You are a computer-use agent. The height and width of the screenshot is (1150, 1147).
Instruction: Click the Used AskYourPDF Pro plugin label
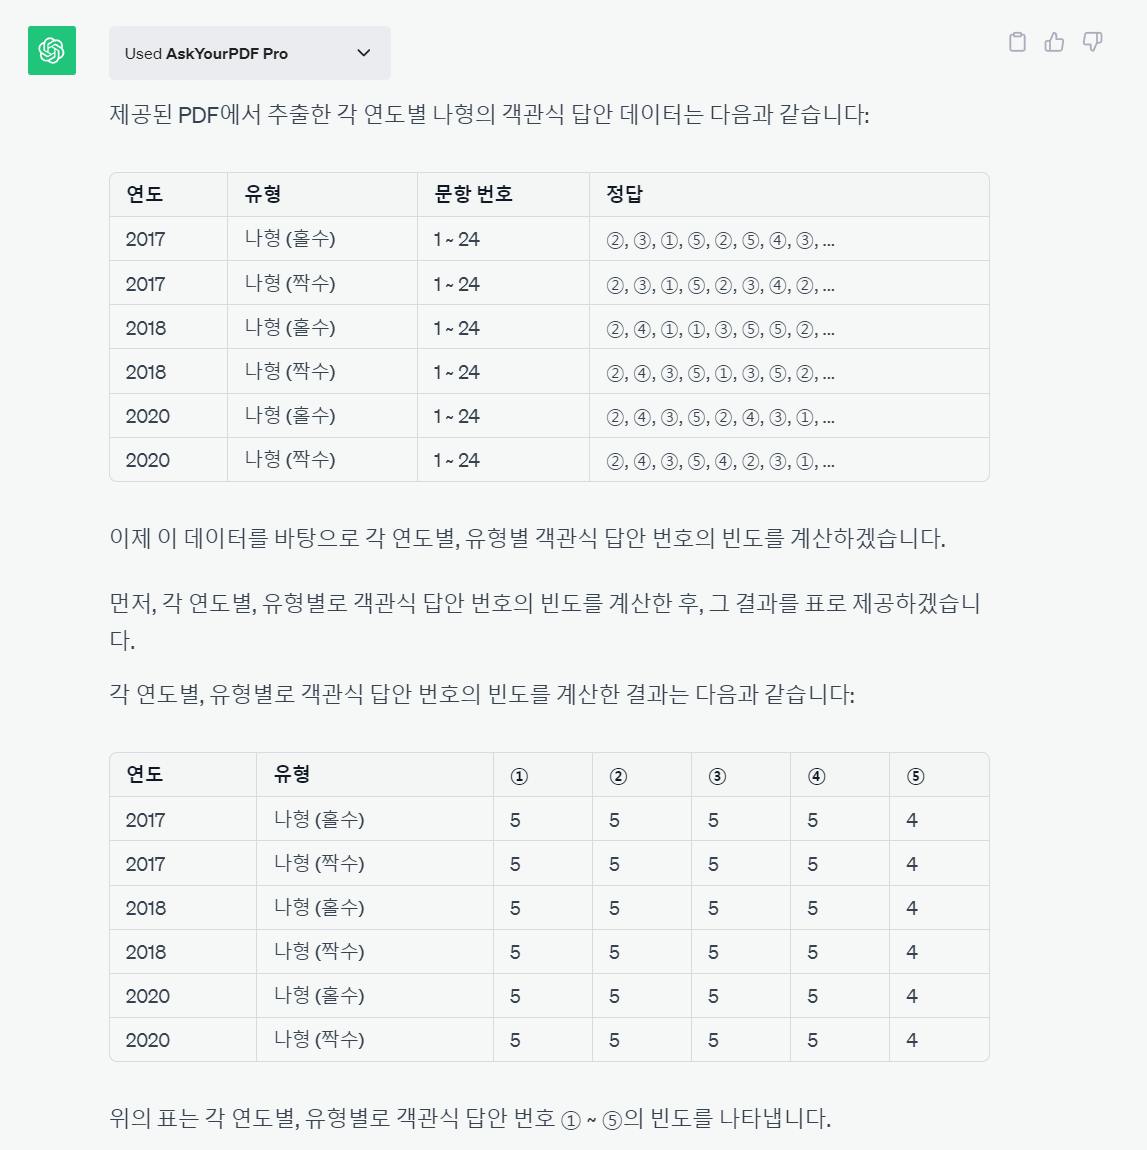click(x=206, y=54)
